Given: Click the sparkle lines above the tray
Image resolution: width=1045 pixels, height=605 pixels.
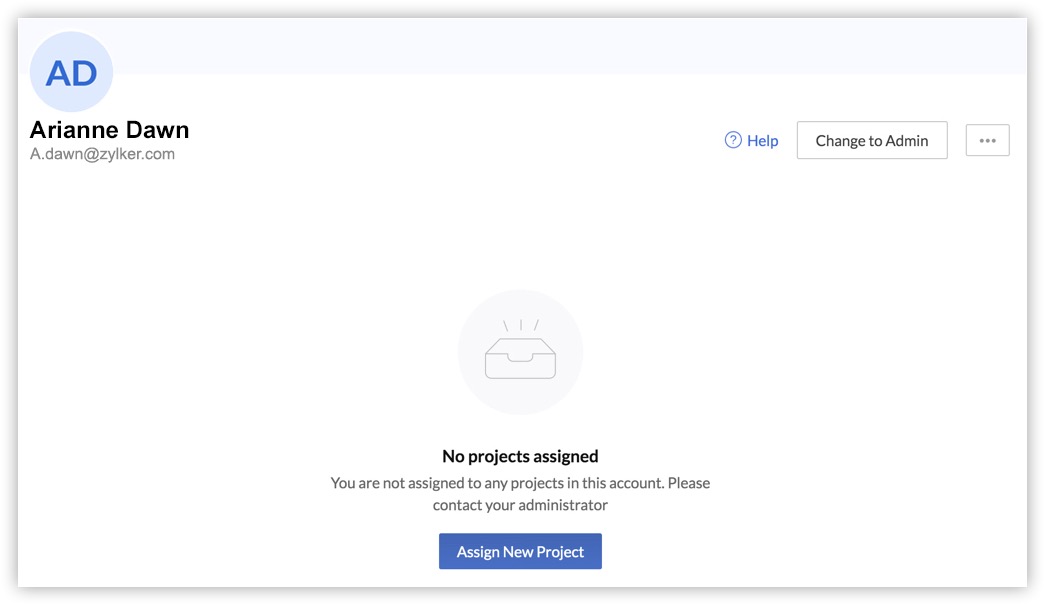Looking at the screenshot, I should click(x=521, y=325).
